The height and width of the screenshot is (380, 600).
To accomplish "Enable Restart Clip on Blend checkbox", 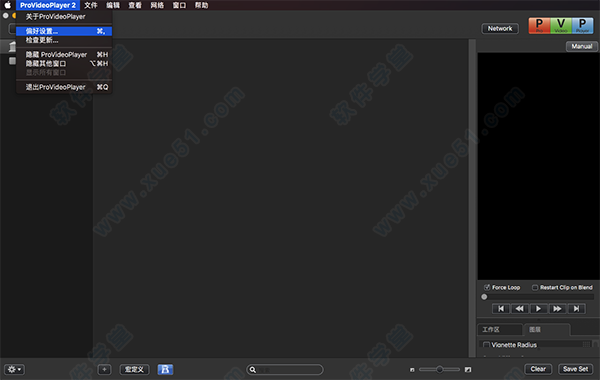I will coord(535,287).
